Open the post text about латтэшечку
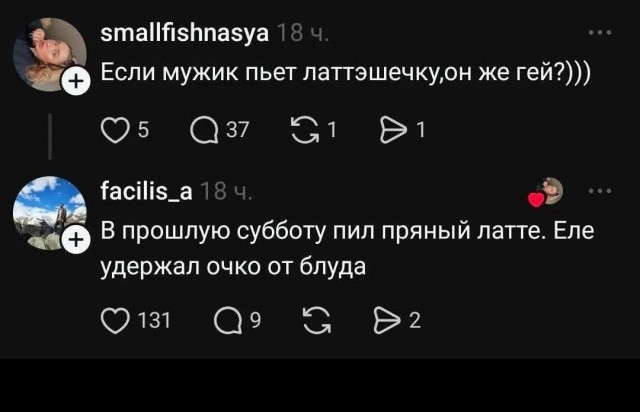 [346, 73]
